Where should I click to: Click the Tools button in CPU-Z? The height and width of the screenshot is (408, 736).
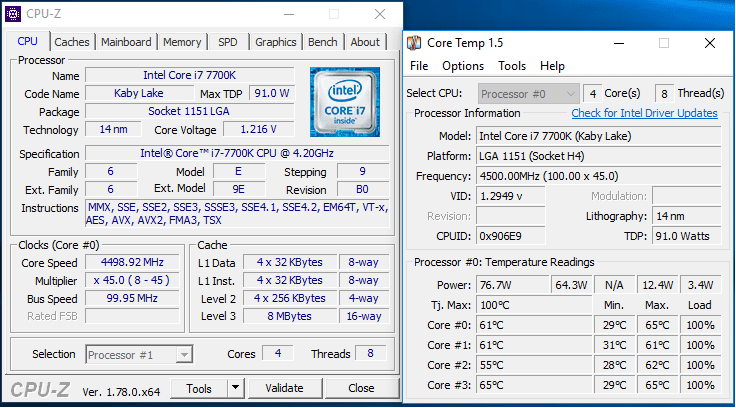pyautogui.click(x=199, y=388)
